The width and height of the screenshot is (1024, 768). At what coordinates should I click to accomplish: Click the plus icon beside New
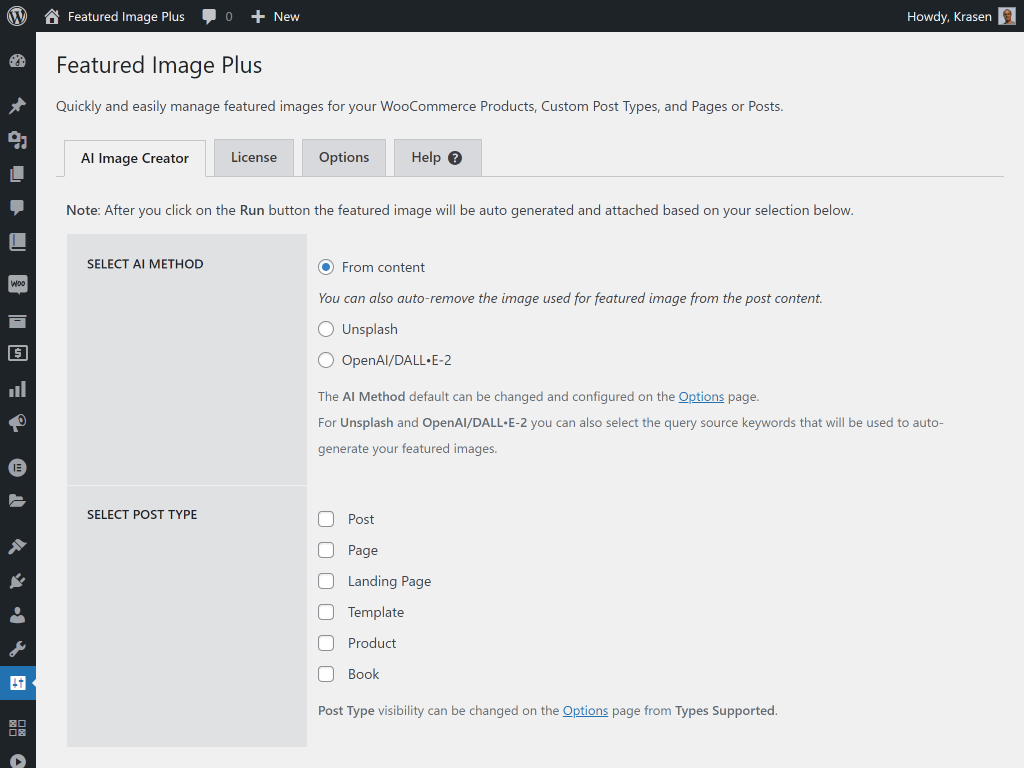[x=258, y=16]
